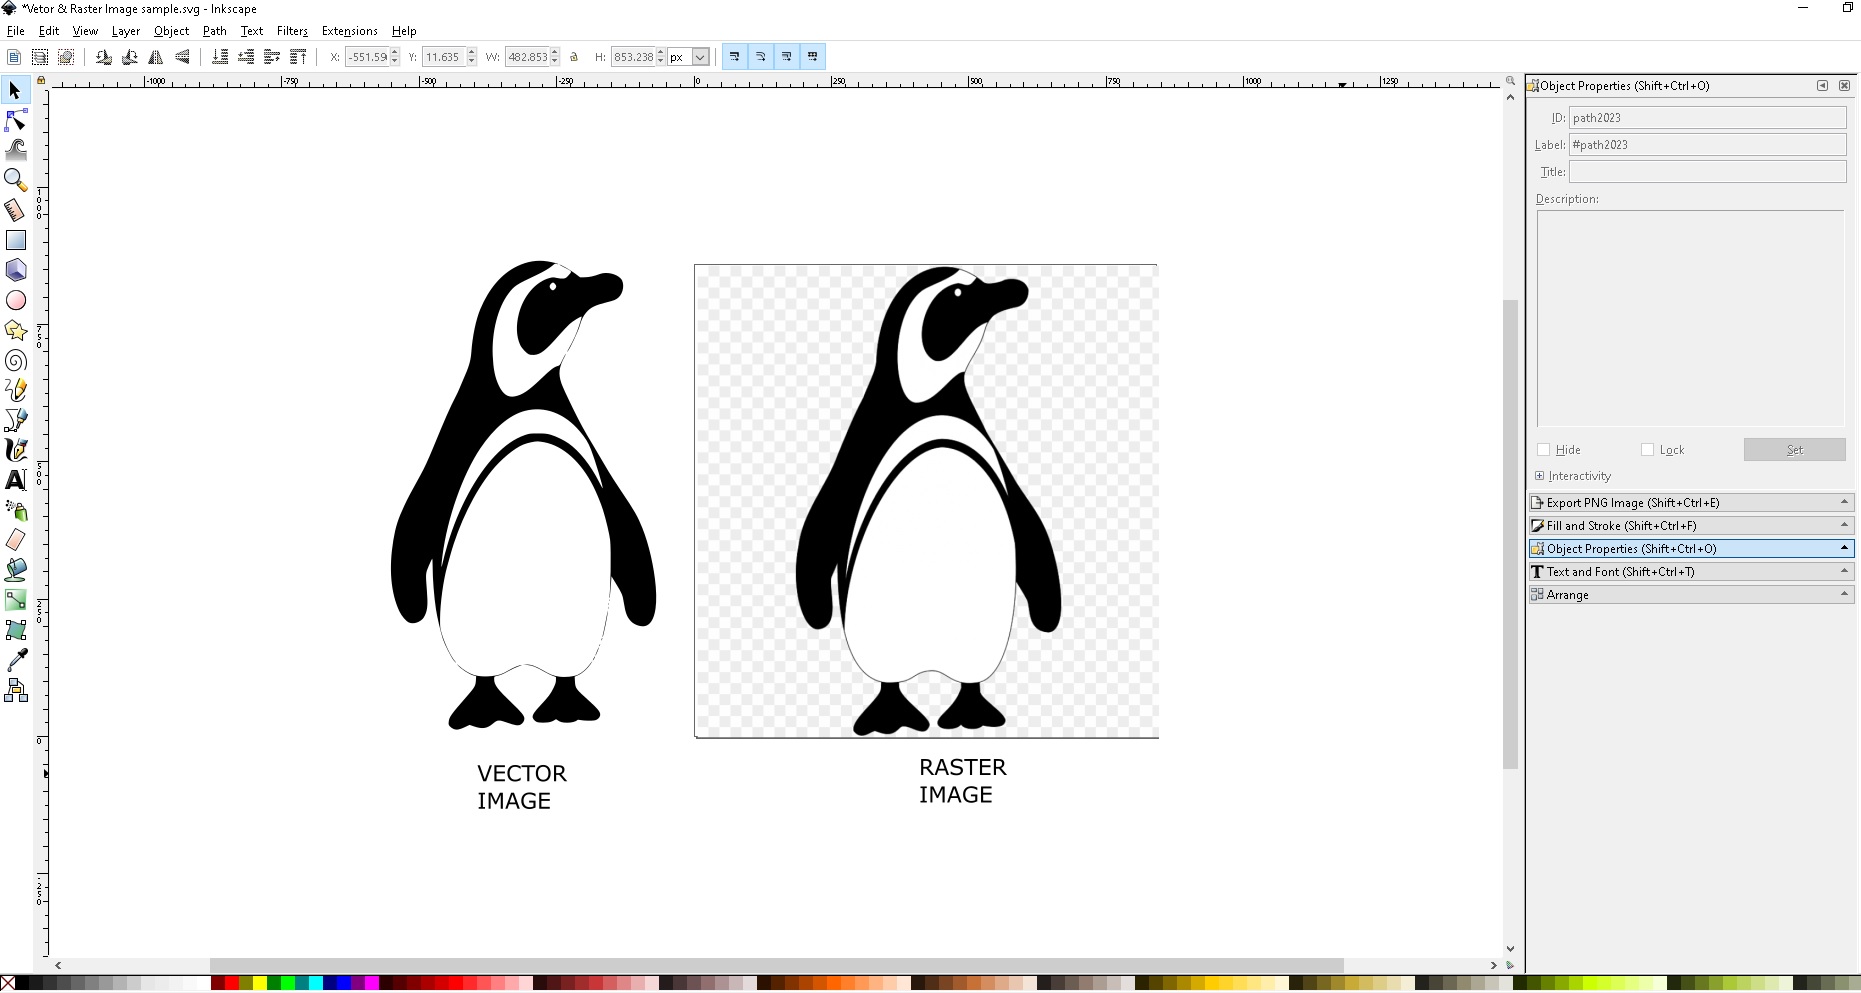The image size is (1861, 993).
Task: Select the Selector arrow tool
Action: point(15,91)
